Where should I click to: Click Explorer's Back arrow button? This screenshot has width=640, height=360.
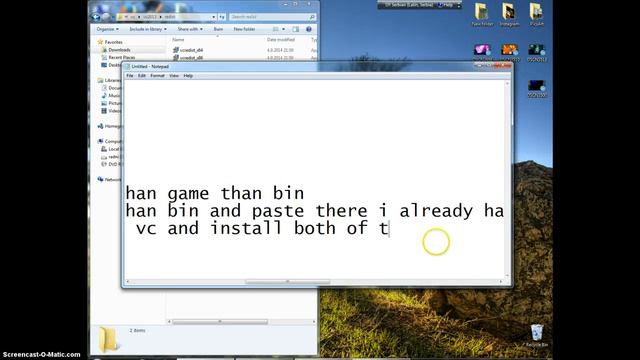coord(96,17)
